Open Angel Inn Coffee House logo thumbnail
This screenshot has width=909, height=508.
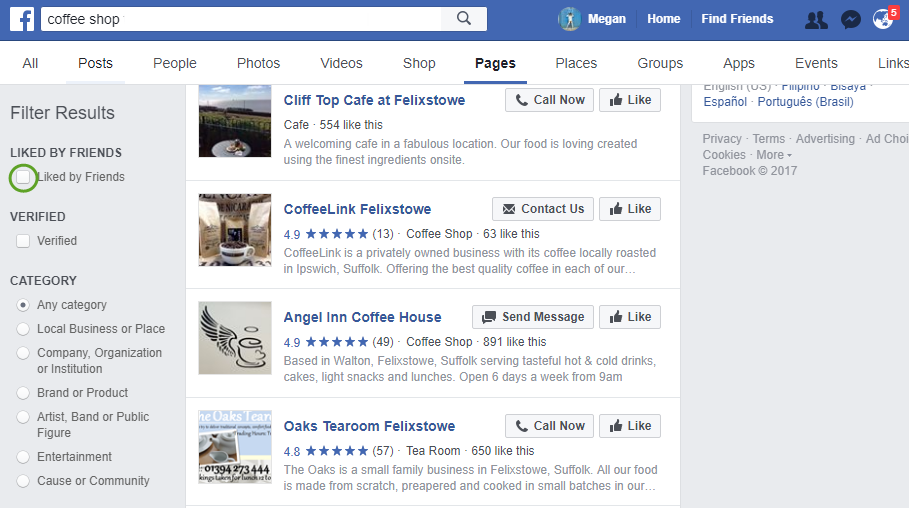tap(235, 338)
